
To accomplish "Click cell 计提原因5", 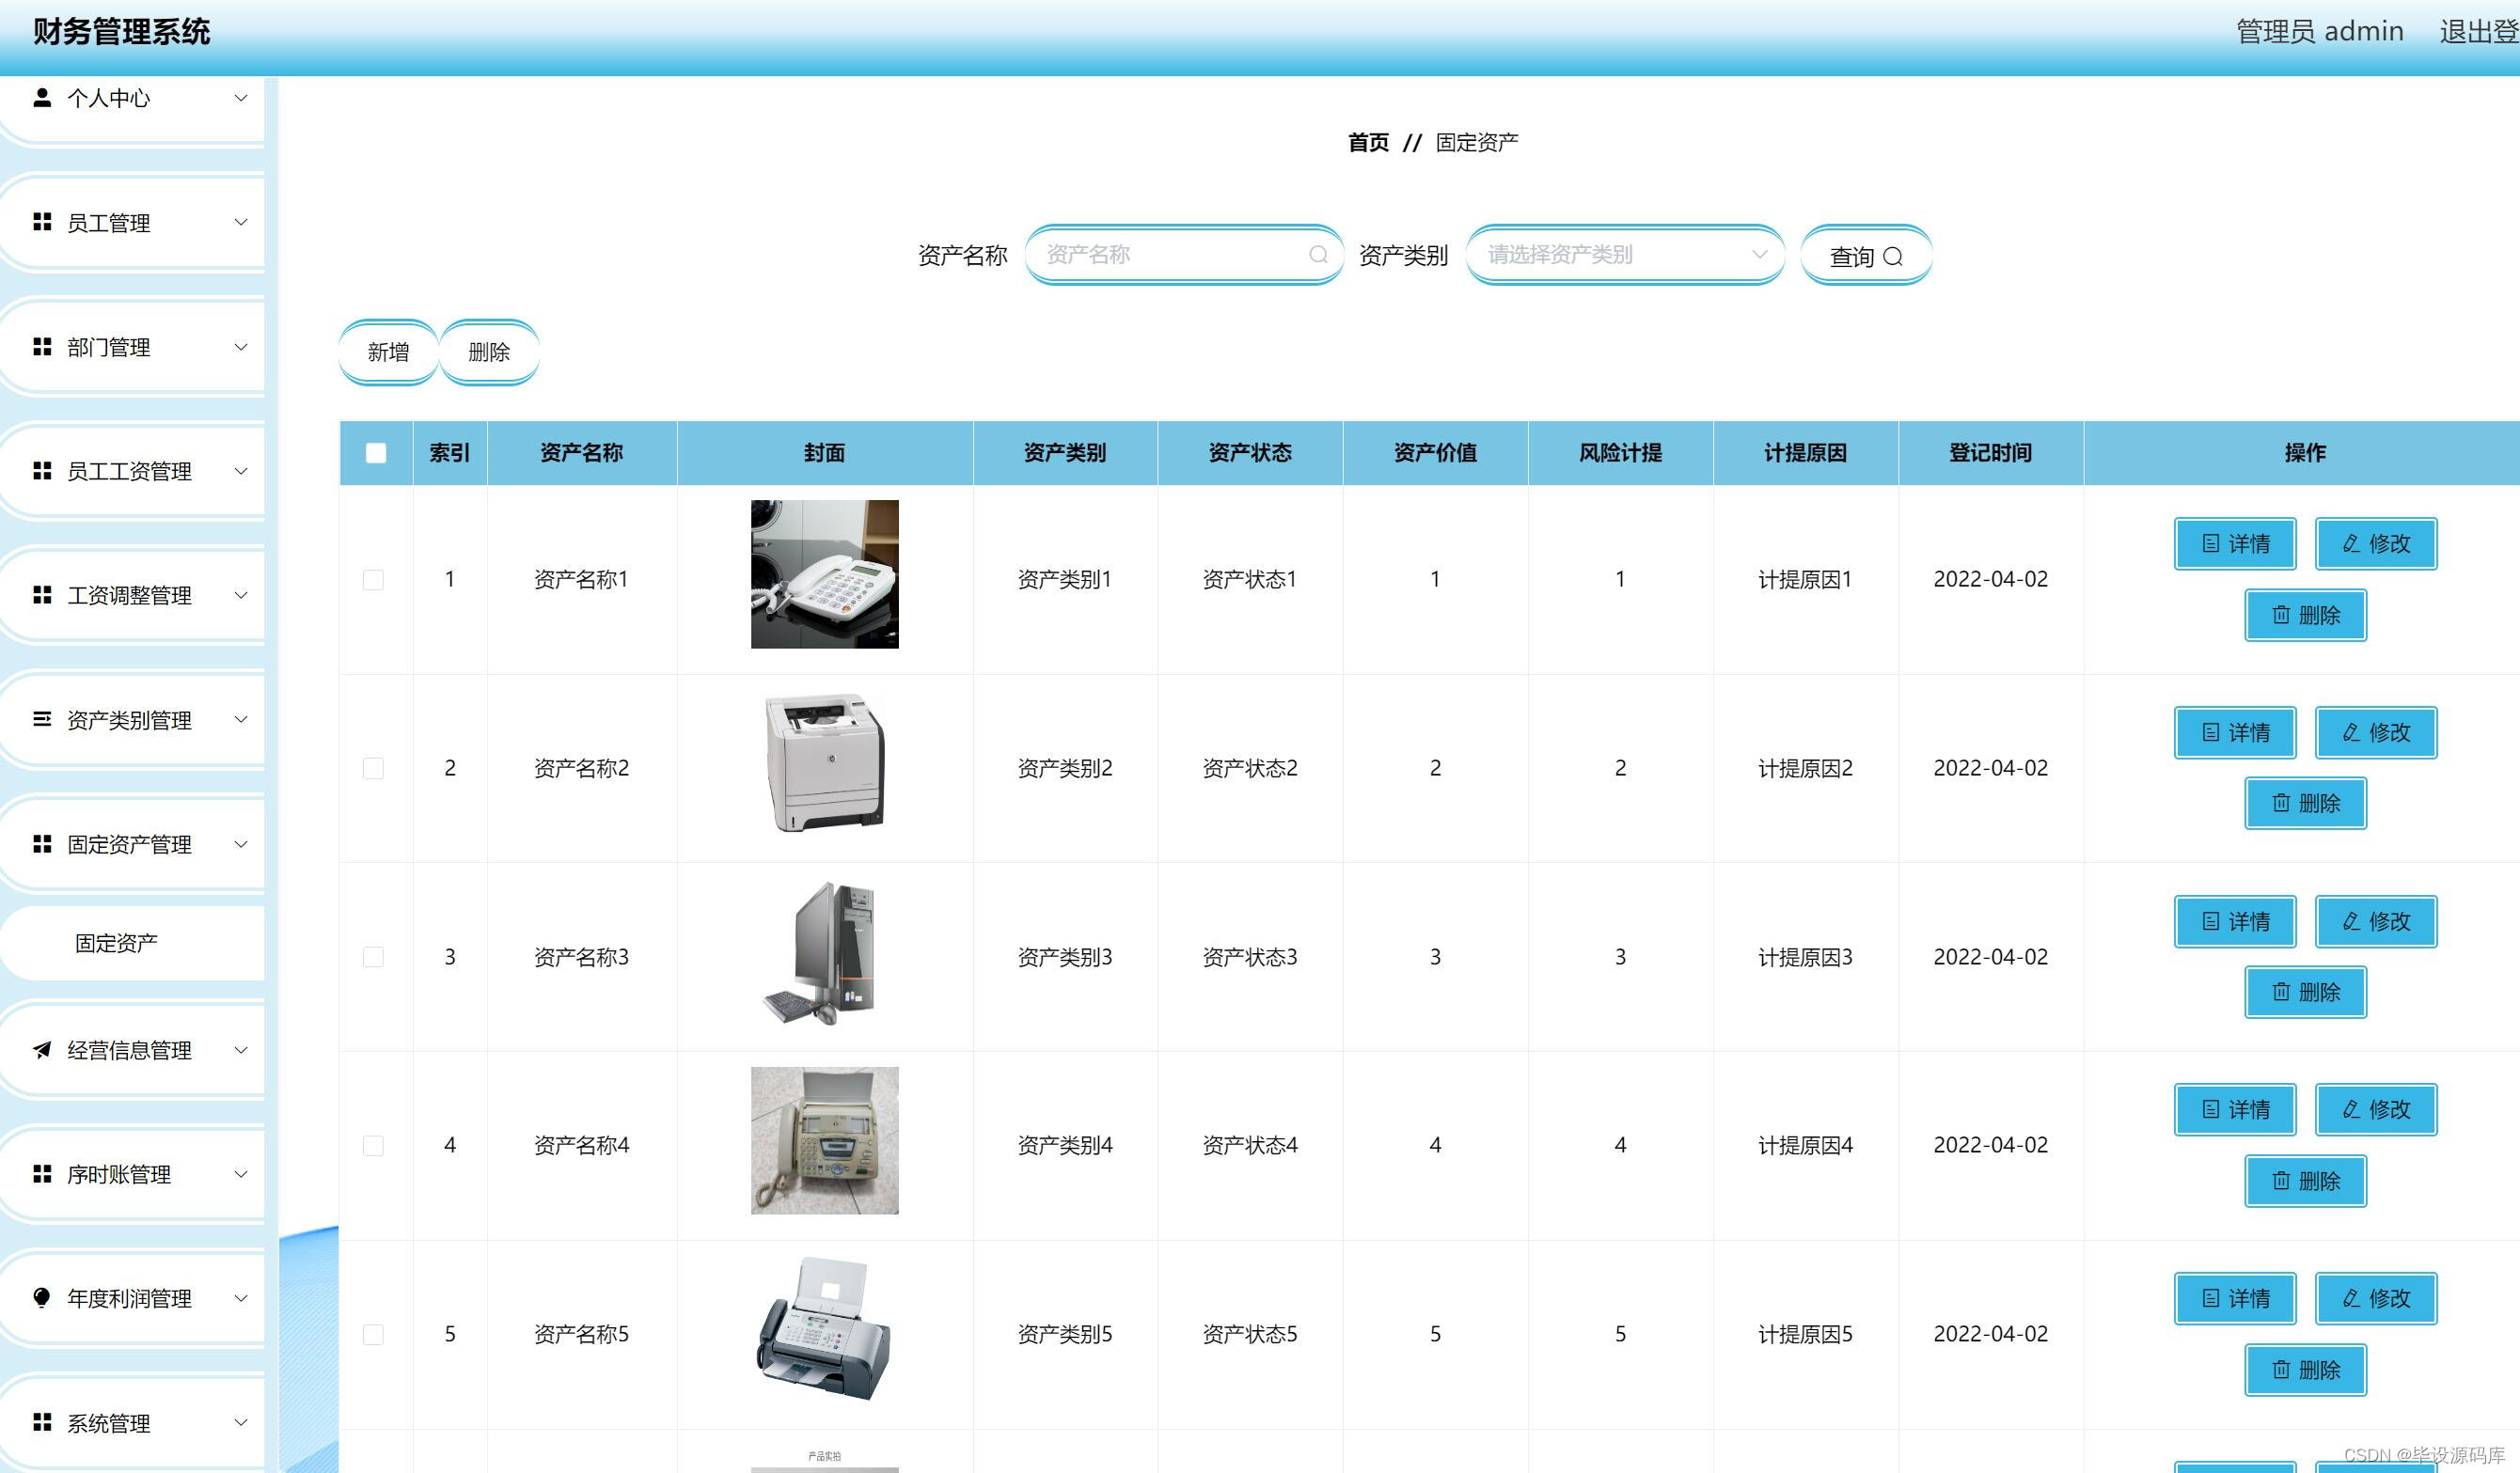I will (x=1805, y=1334).
